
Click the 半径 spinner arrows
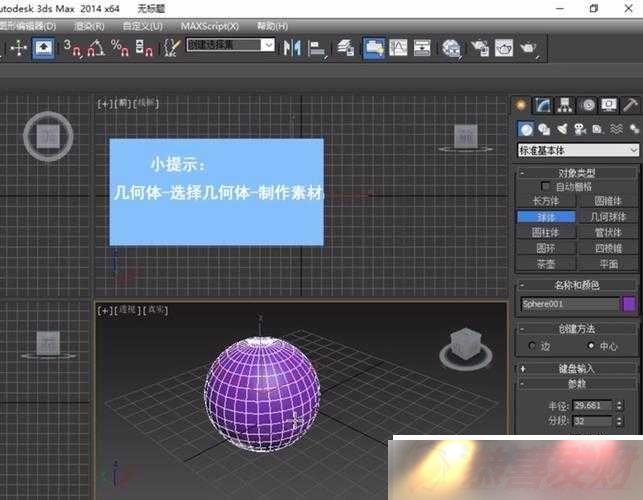(619, 406)
